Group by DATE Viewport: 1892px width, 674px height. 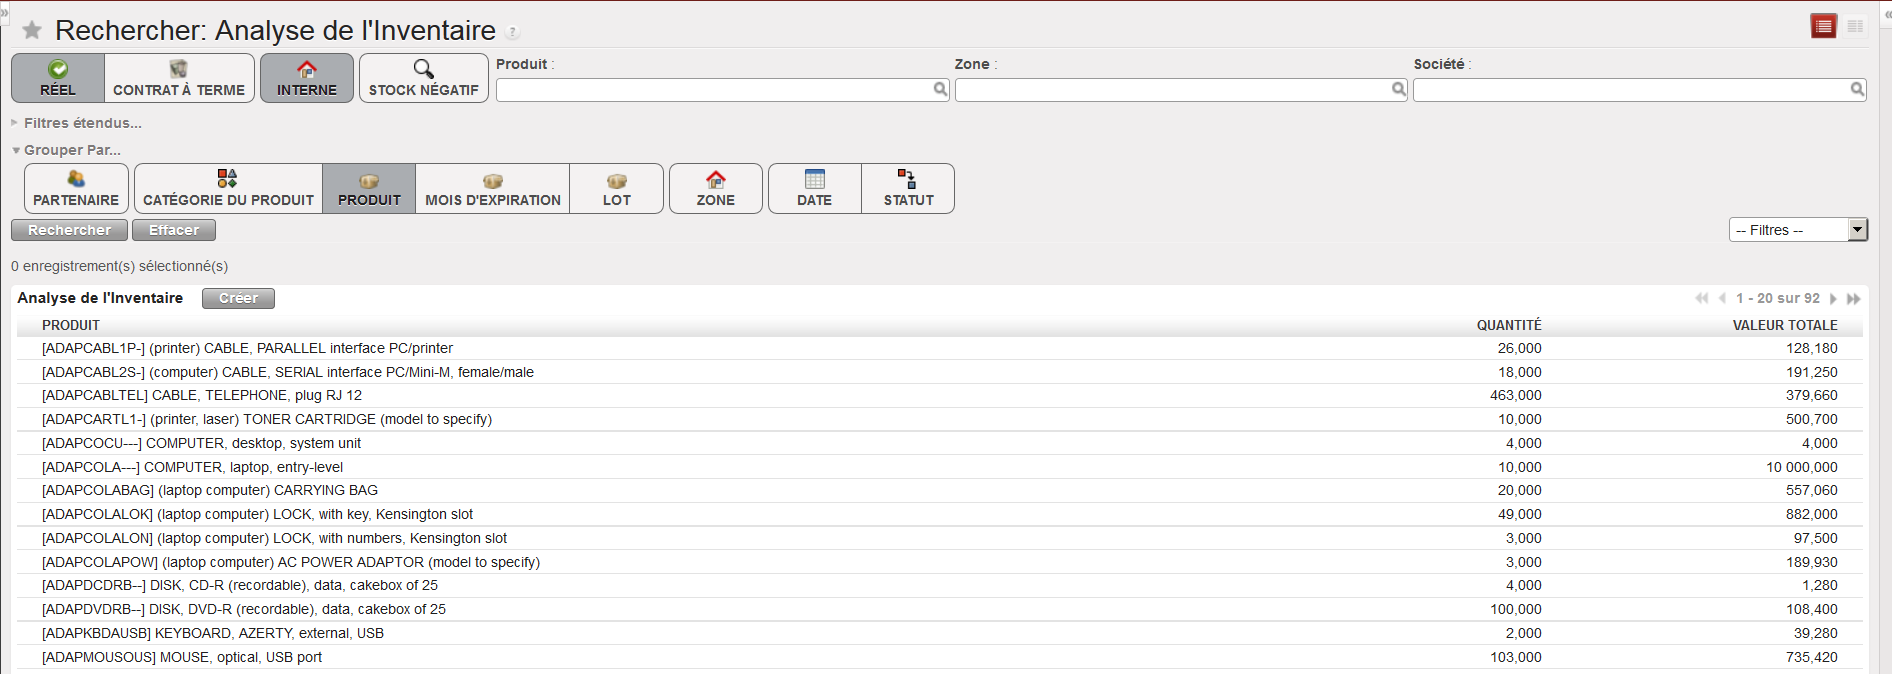pos(814,188)
